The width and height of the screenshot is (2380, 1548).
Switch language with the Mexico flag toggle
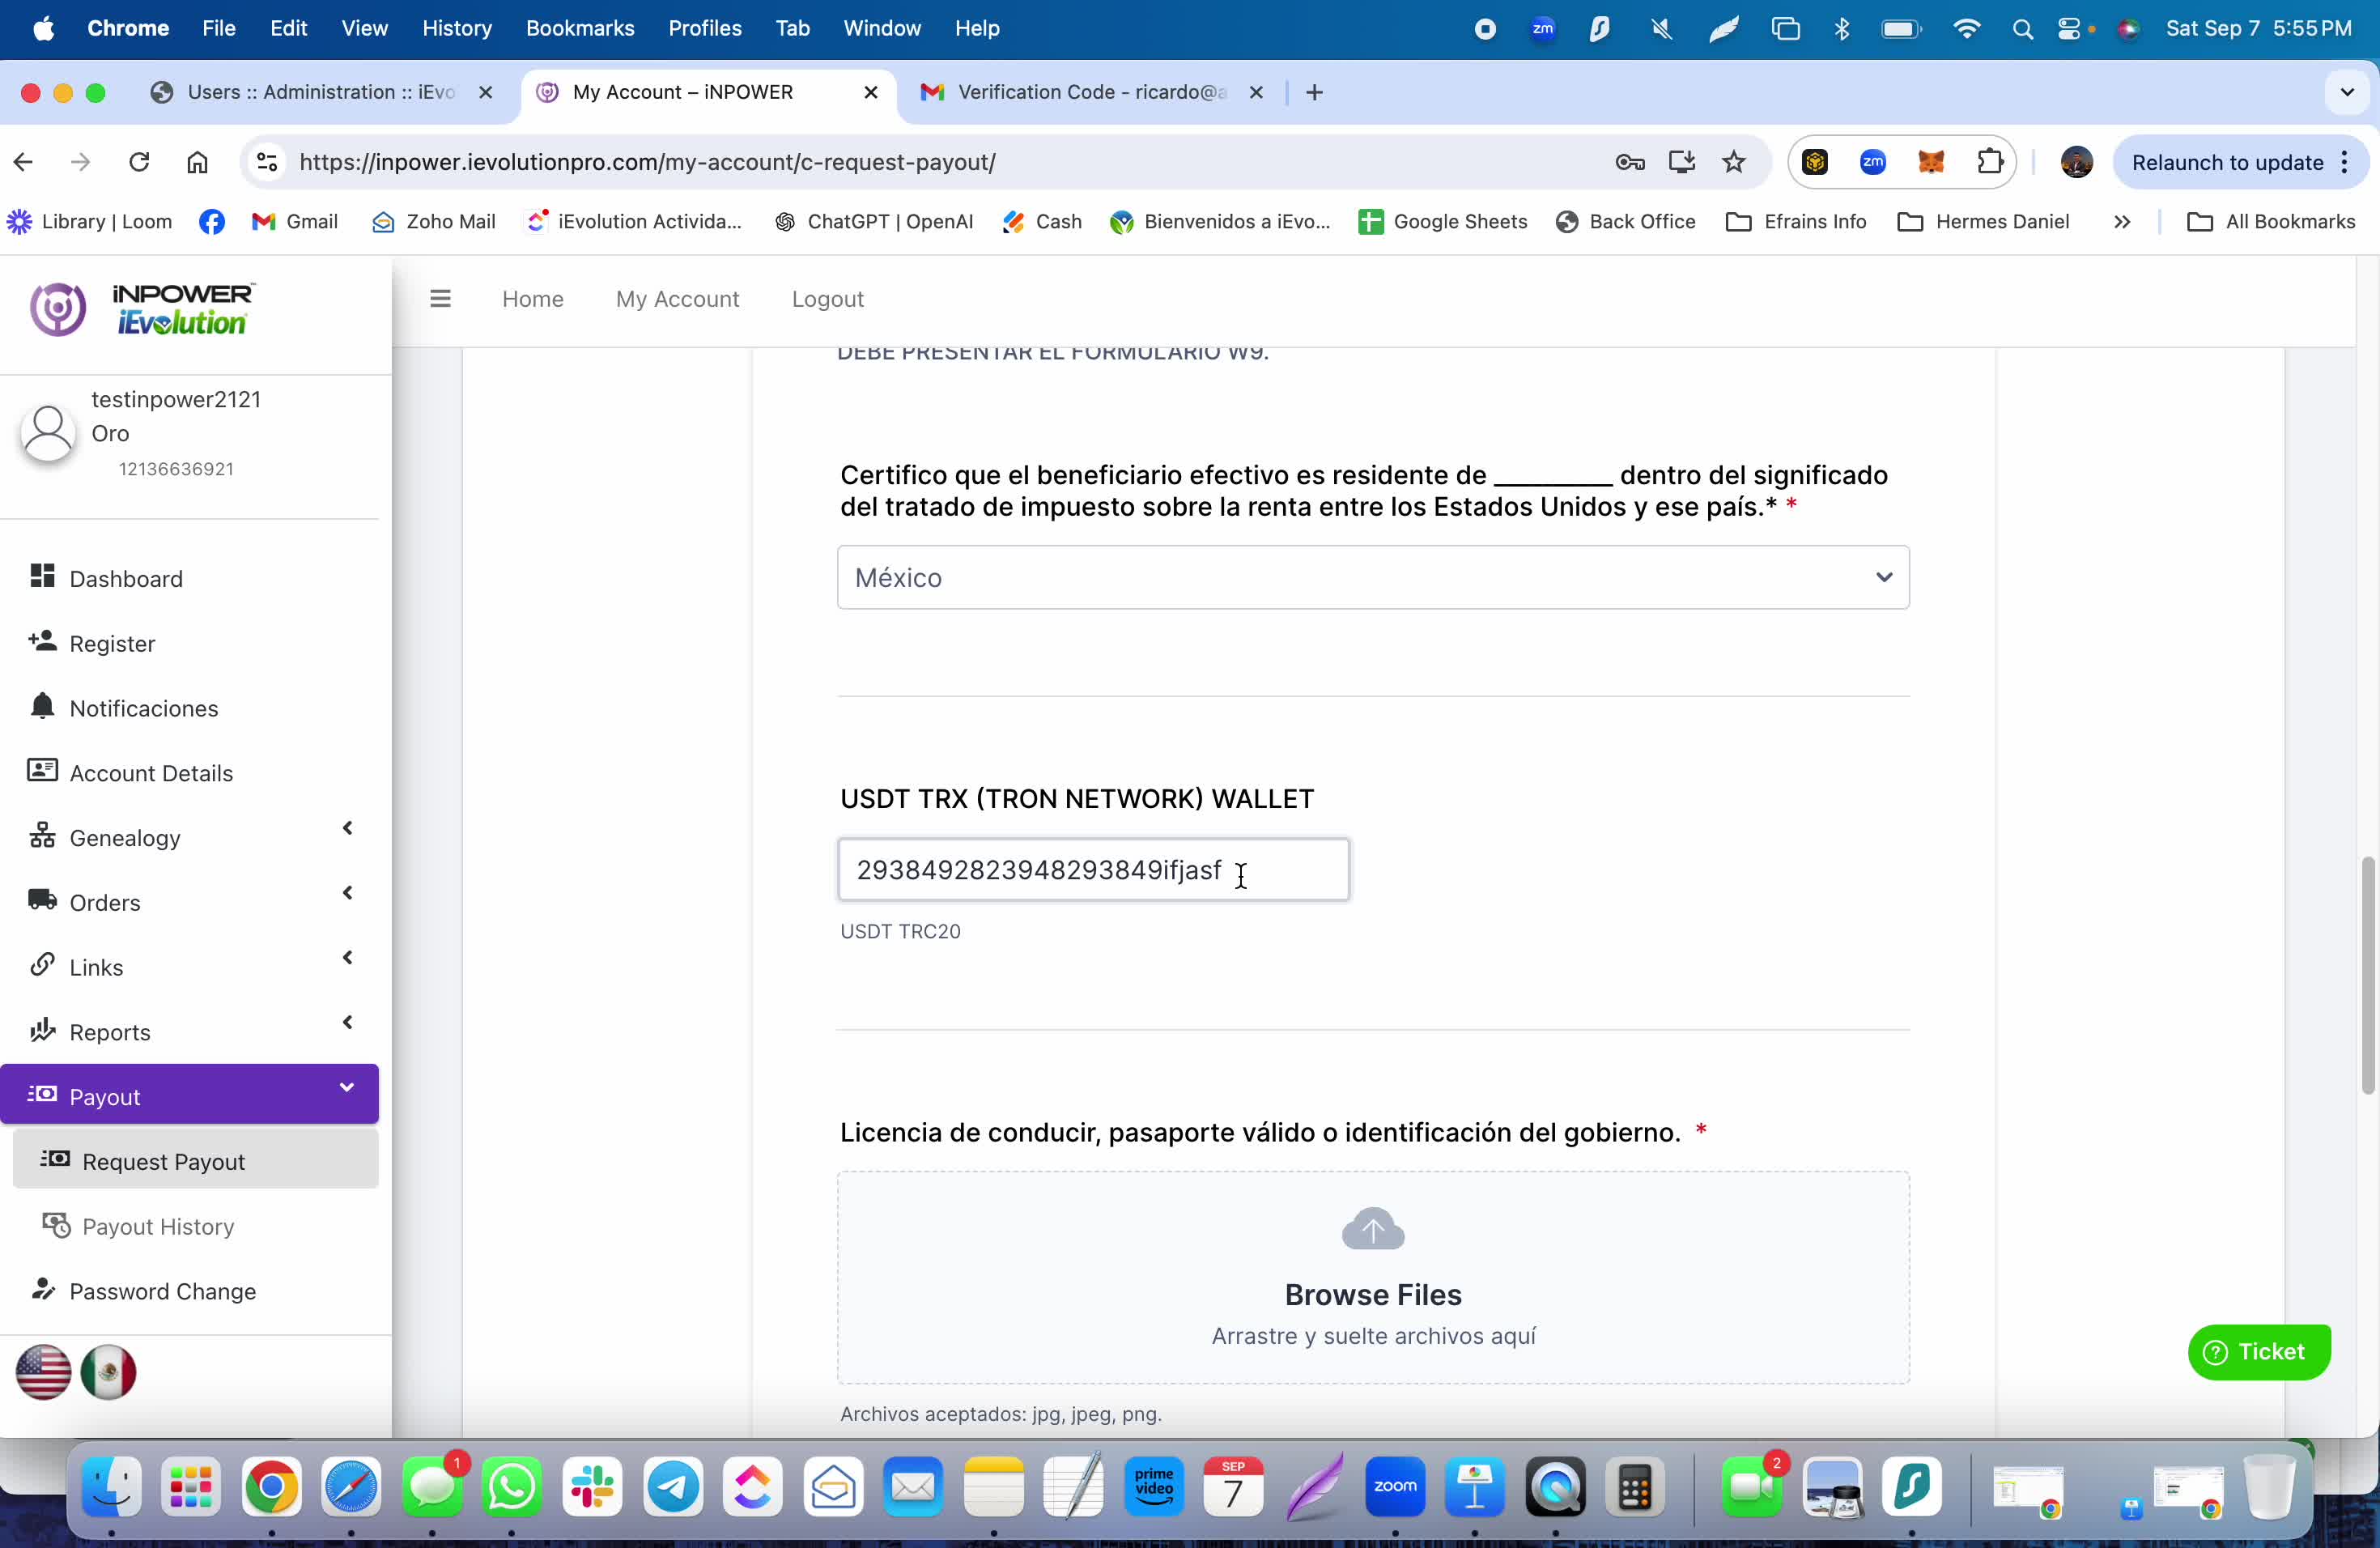(109, 1372)
